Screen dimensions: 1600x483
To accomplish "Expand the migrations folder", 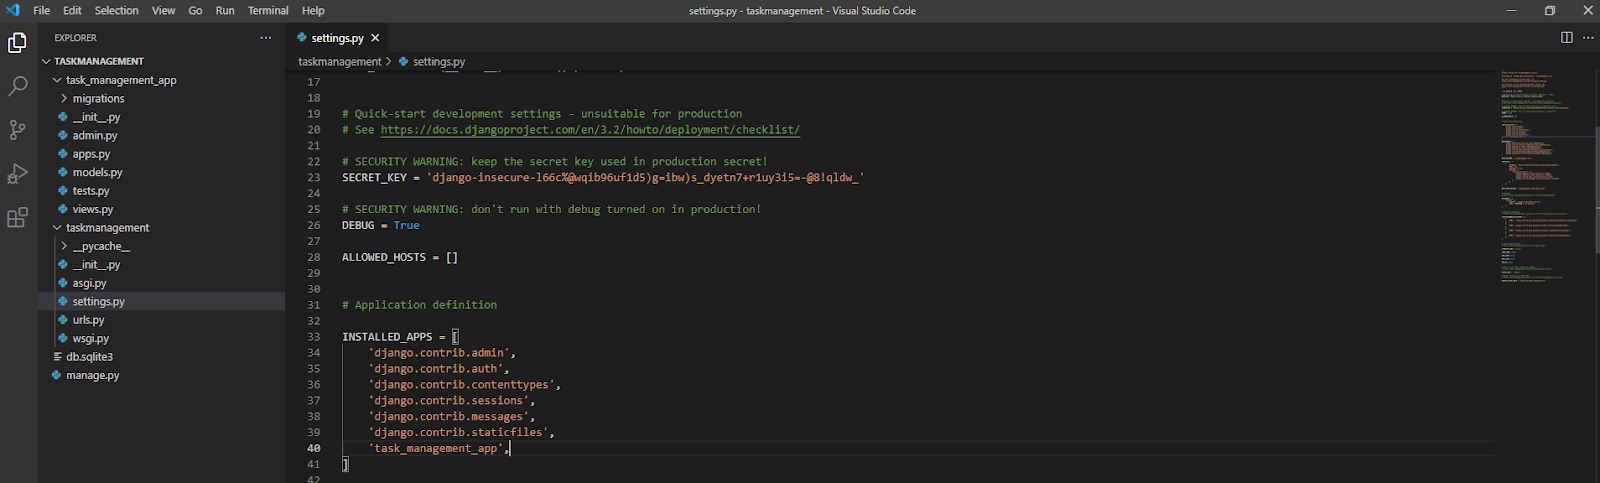I will [64, 98].
